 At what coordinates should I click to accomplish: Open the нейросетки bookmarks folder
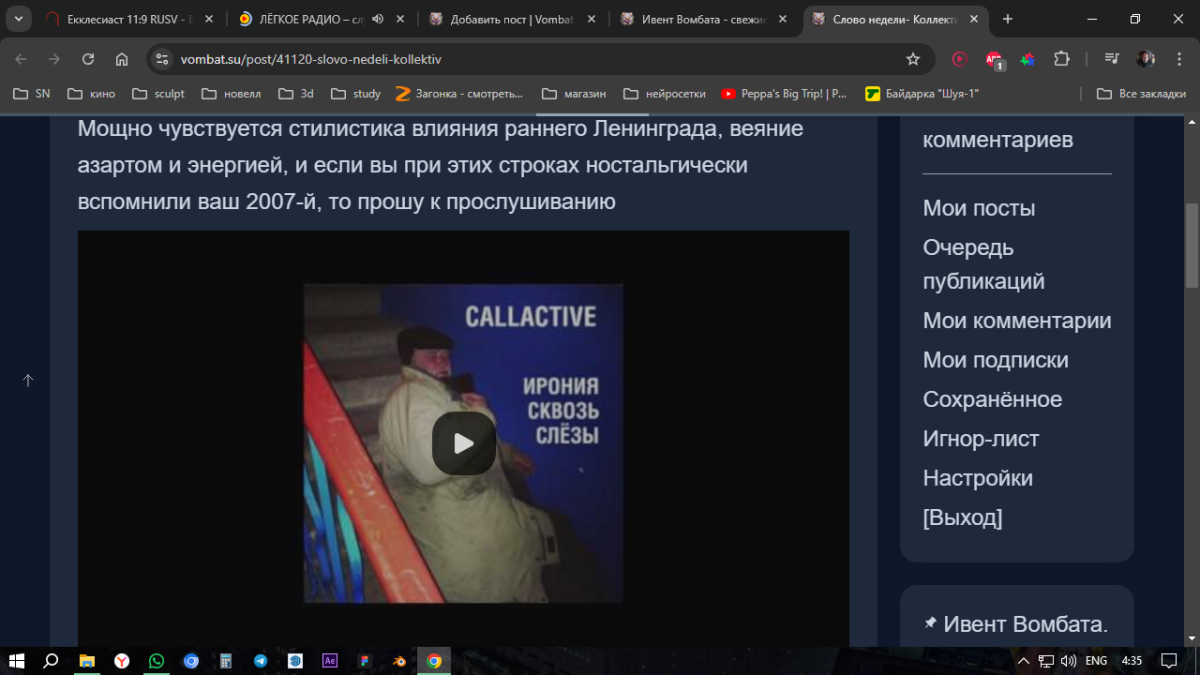pyautogui.click(x=664, y=94)
